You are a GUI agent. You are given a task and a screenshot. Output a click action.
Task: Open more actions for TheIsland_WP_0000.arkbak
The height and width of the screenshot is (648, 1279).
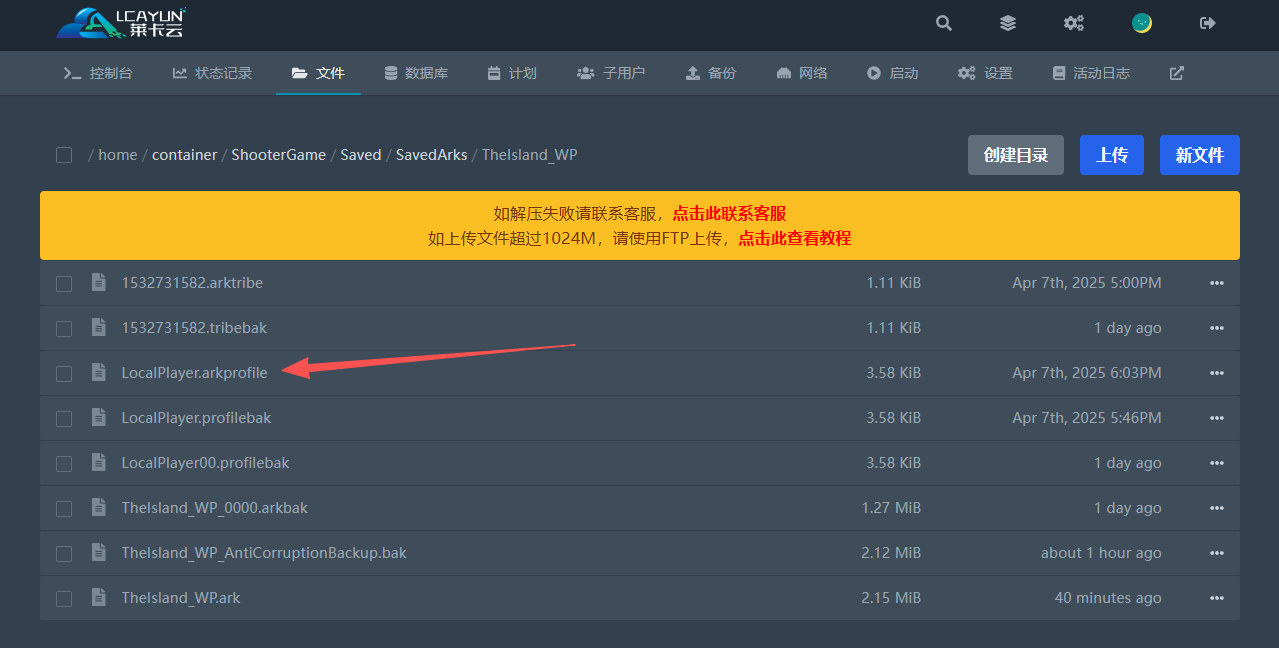(x=1217, y=508)
